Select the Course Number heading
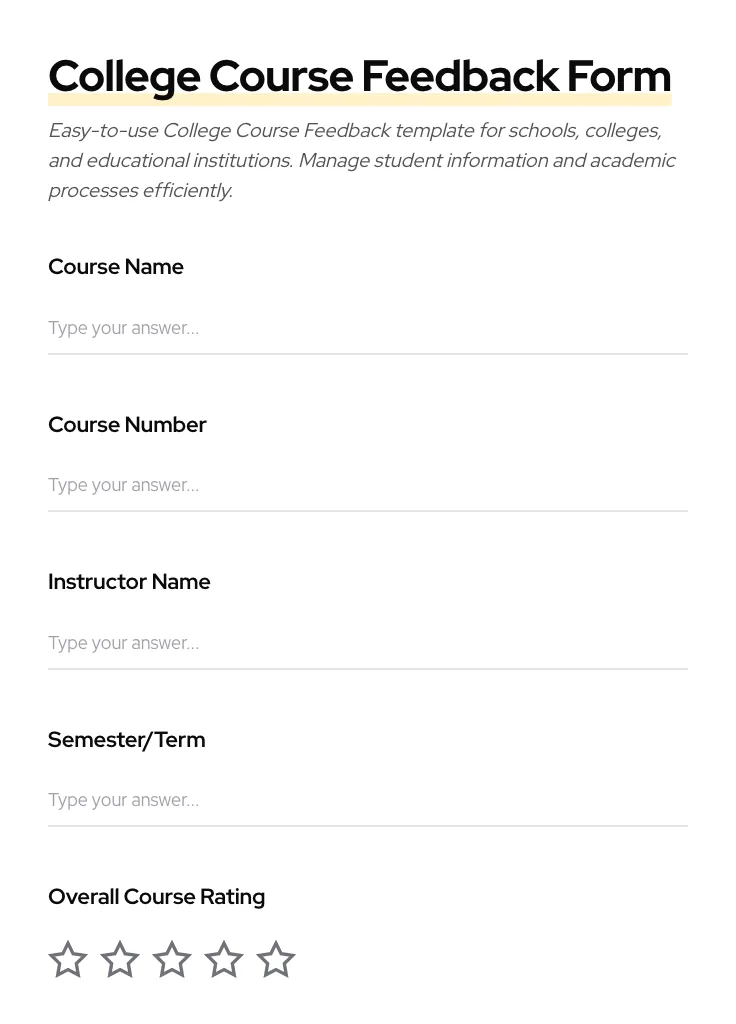Viewport: 736px width, 1024px height. 127,425
